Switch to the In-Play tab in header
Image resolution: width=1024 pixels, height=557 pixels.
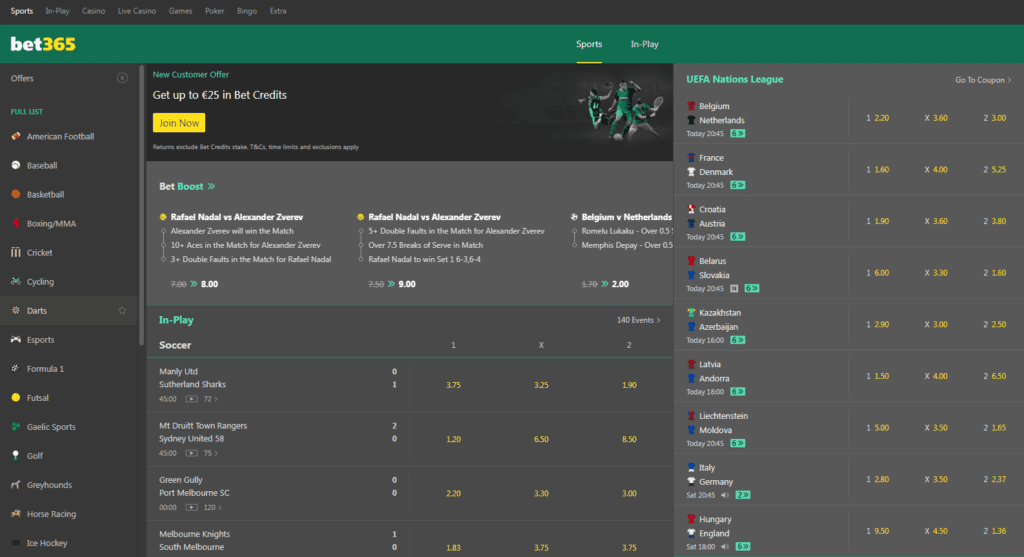[644, 44]
